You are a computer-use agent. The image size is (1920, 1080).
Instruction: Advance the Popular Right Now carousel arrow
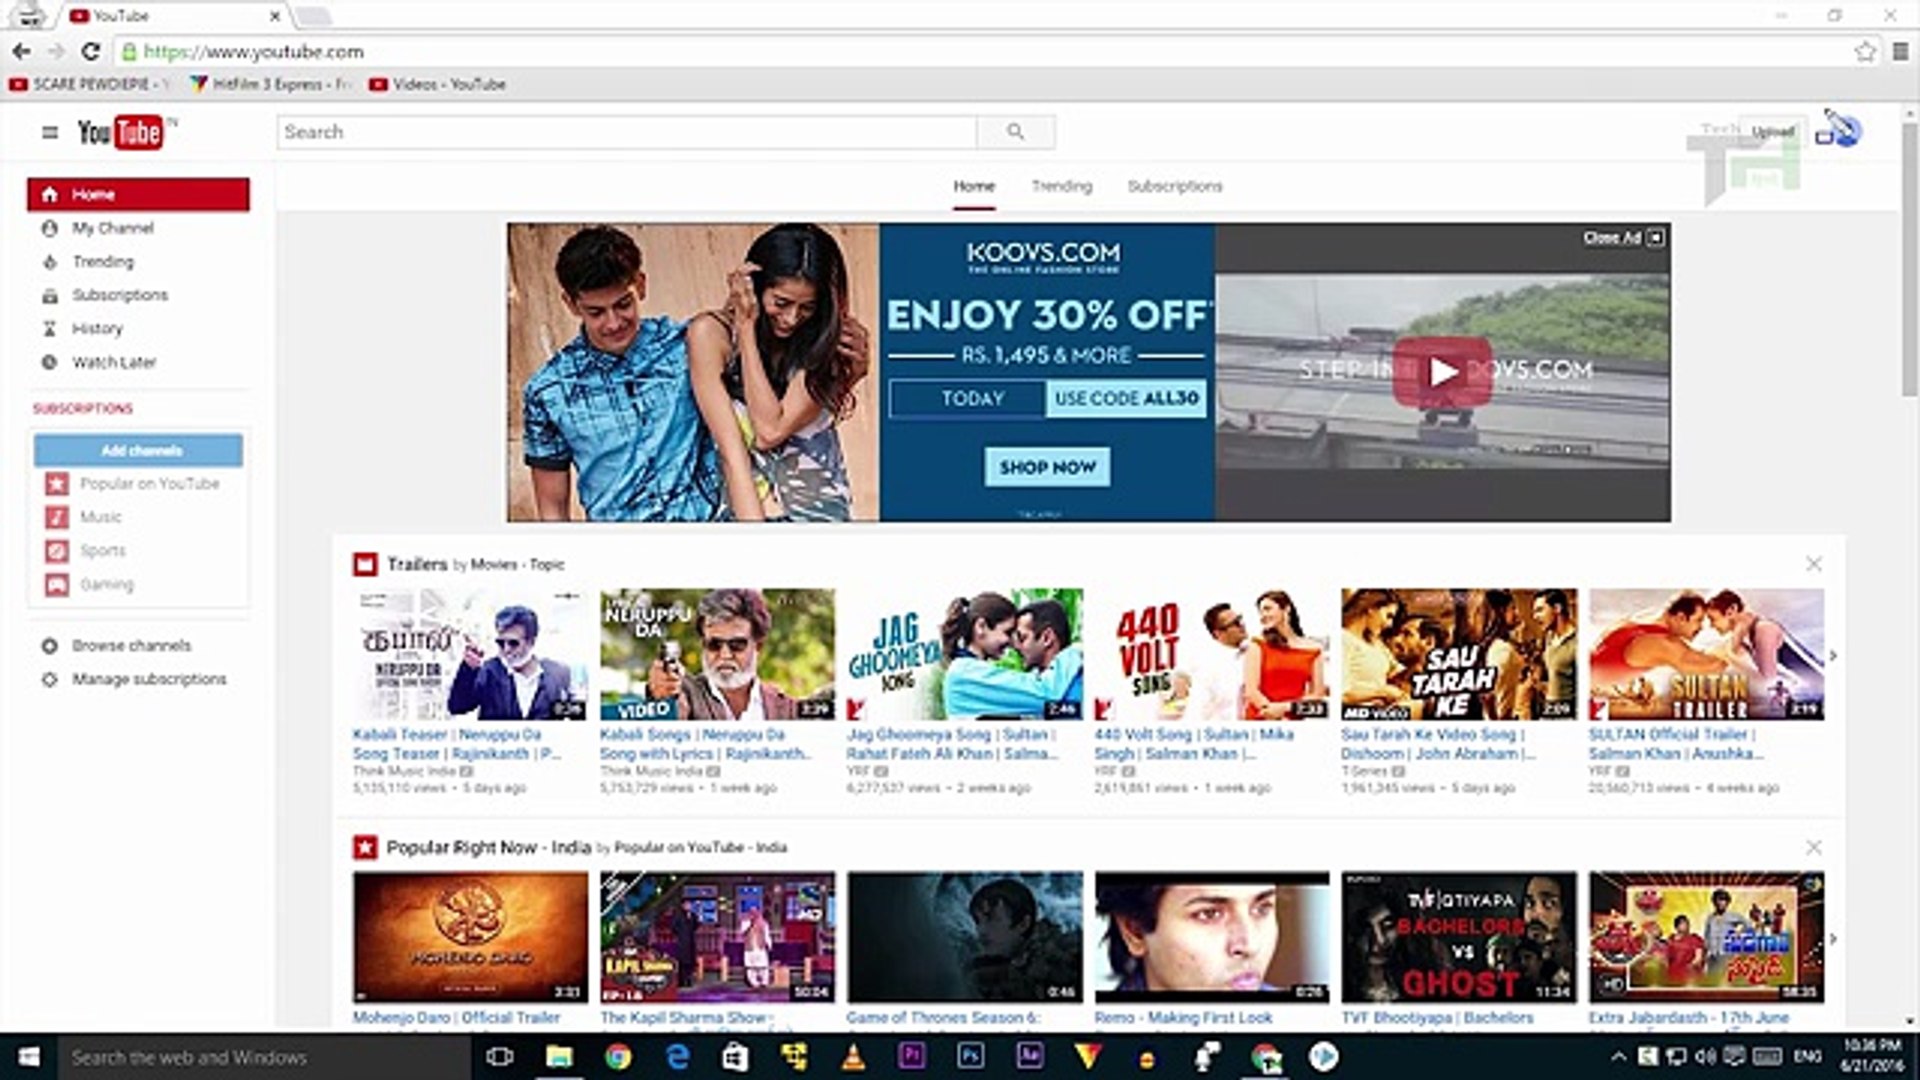click(1835, 938)
